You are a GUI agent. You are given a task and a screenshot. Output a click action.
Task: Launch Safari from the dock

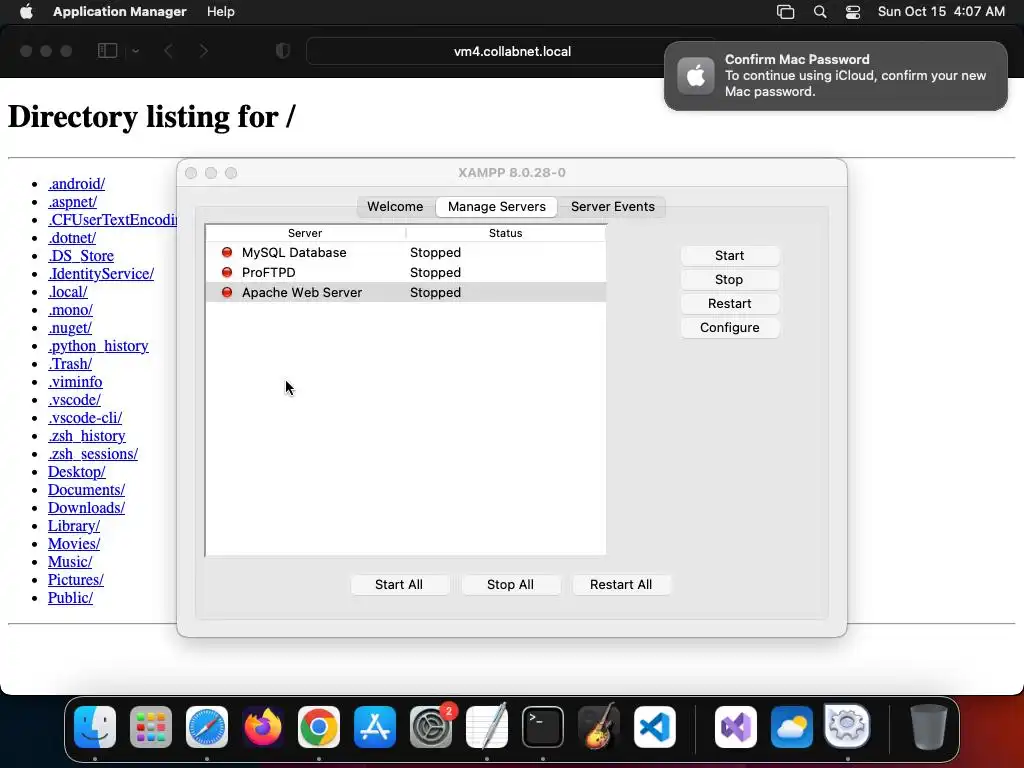point(207,727)
